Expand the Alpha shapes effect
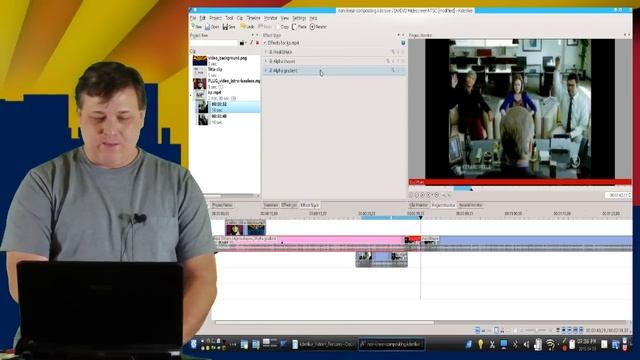The image size is (640, 360). (x=266, y=61)
